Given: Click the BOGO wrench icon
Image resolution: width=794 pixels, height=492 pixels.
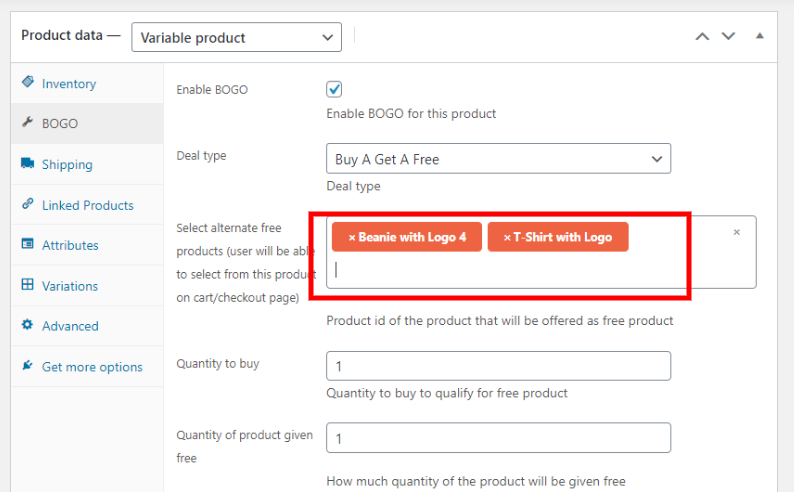Looking at the screenshot, I should pos(27,124).
